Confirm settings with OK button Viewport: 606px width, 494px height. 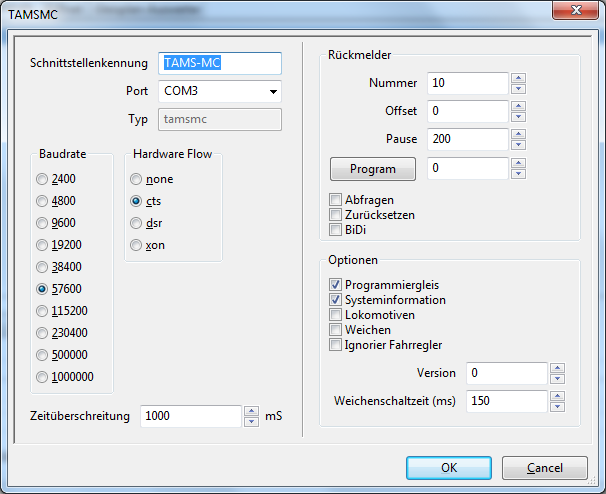coord(448,467)
